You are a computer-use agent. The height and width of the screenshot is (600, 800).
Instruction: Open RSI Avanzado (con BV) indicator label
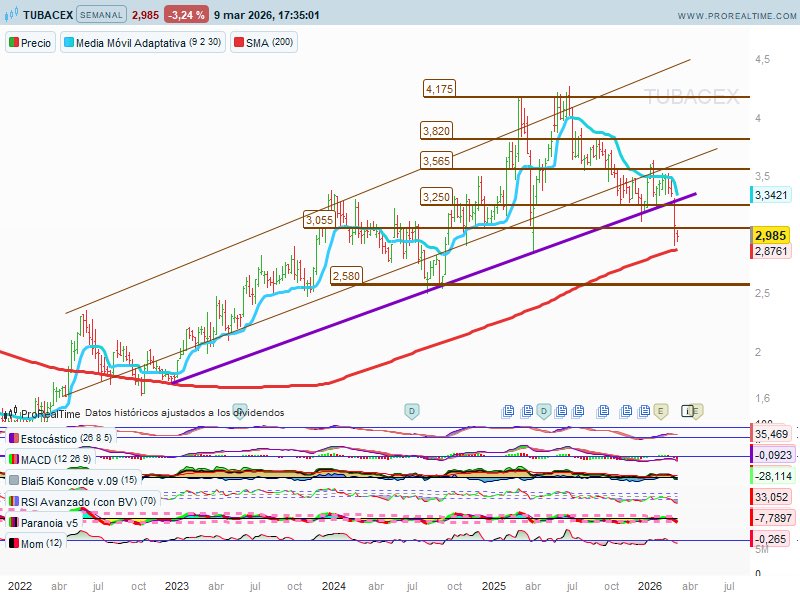(83, 502)
